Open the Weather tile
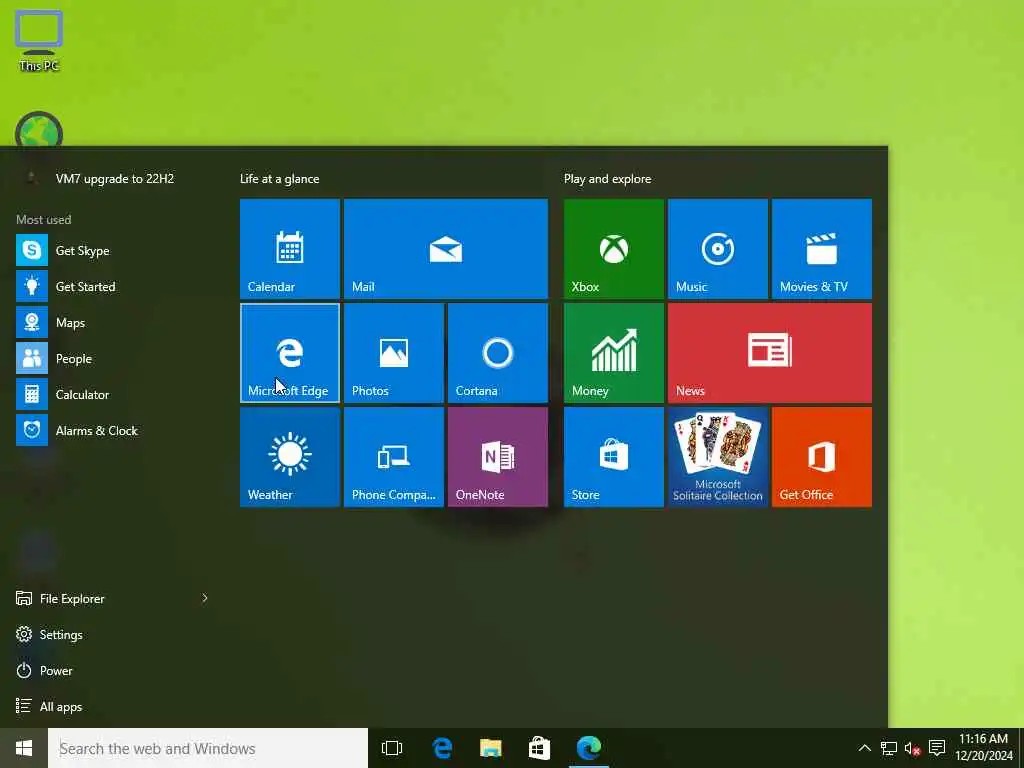The image size is (1024, 768). coord(289,457)
